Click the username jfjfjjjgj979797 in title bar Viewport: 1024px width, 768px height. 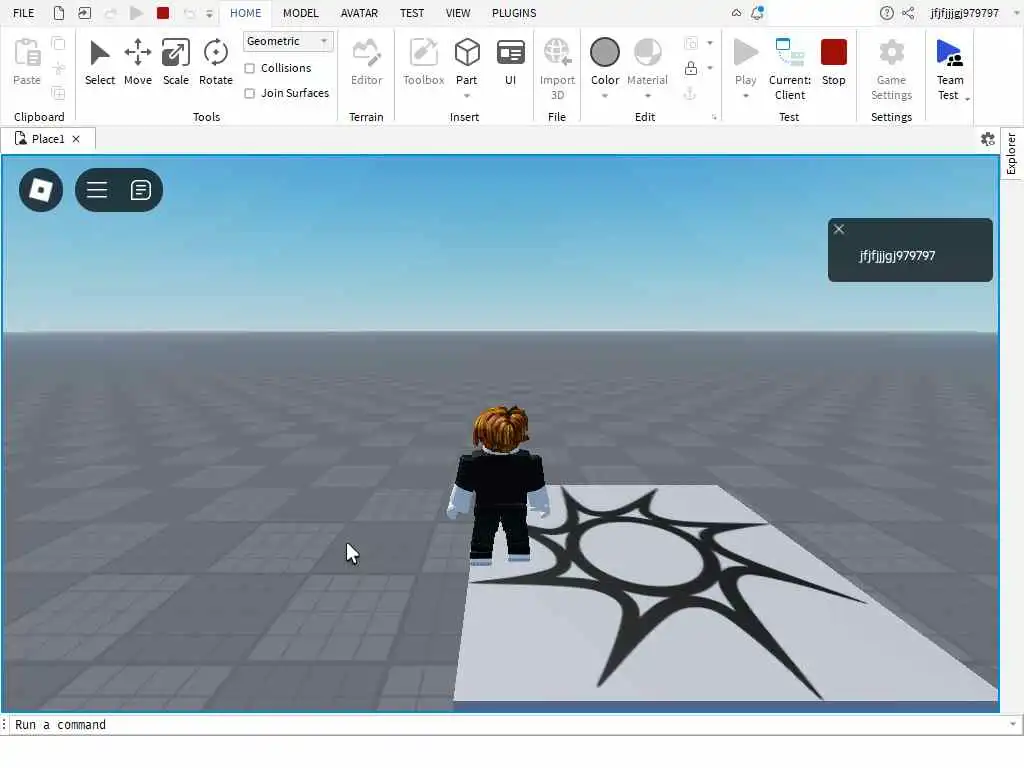(x=965, y=13)
